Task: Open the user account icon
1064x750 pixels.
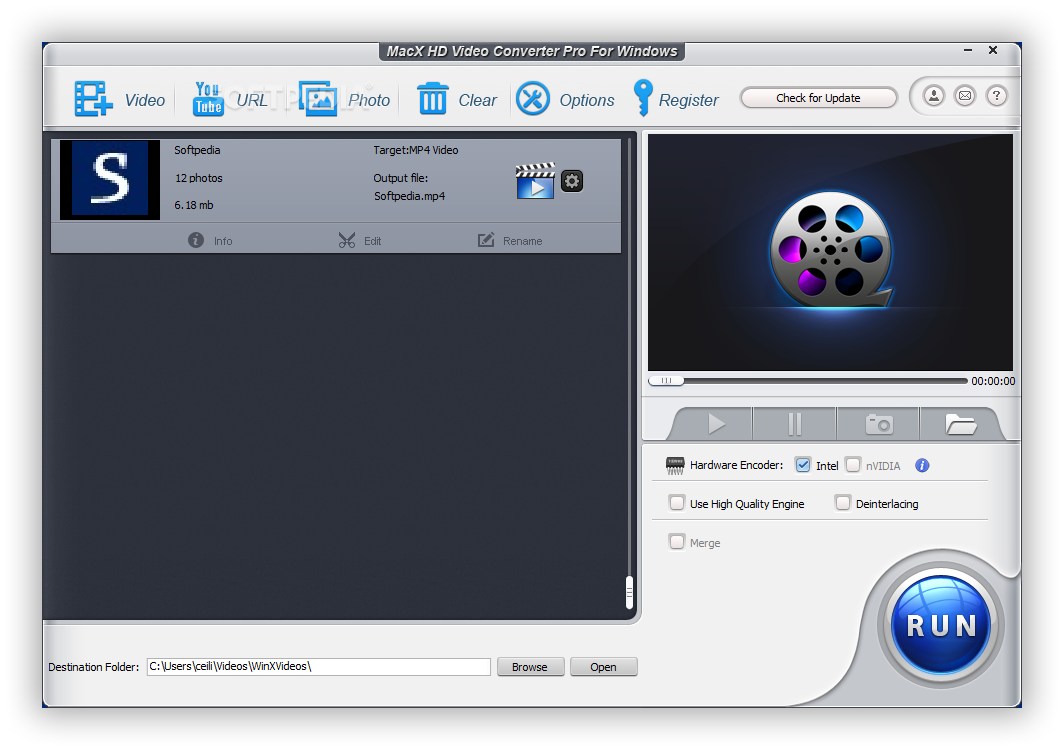Action: [934, 96]
